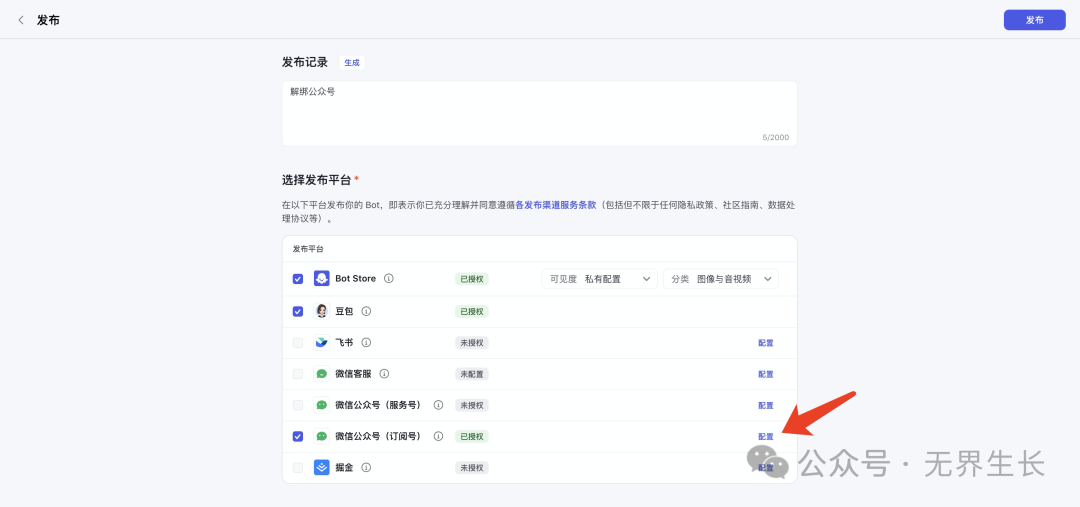Image resolution: width=1080 pixels, height=507 pixels.
Task: Tick the 微信客服 checkbox
Action: coord(298,374)
